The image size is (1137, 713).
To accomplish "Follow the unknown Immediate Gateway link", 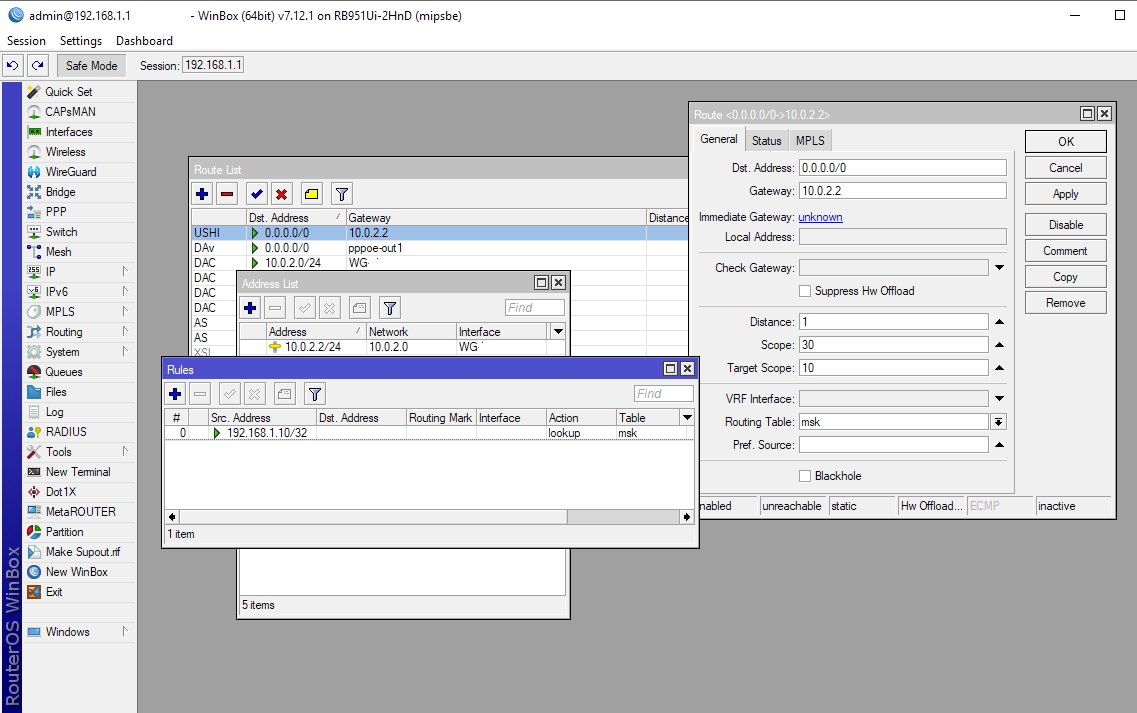I will [820, 217].
